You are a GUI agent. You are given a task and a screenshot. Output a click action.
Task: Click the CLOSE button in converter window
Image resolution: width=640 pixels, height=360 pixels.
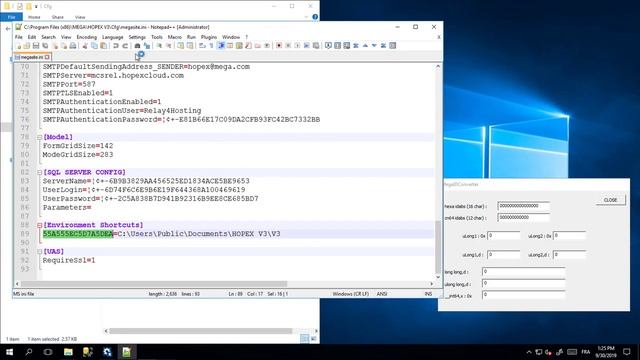610,200
